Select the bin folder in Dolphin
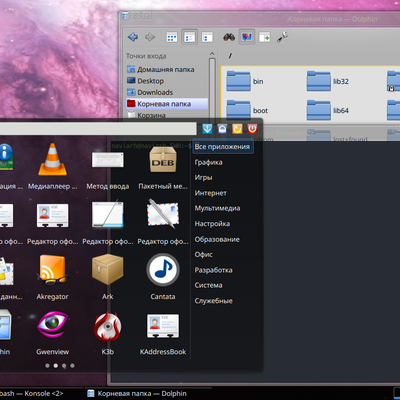The height and width of the screenshot is (400, 400). click(245, 81)
